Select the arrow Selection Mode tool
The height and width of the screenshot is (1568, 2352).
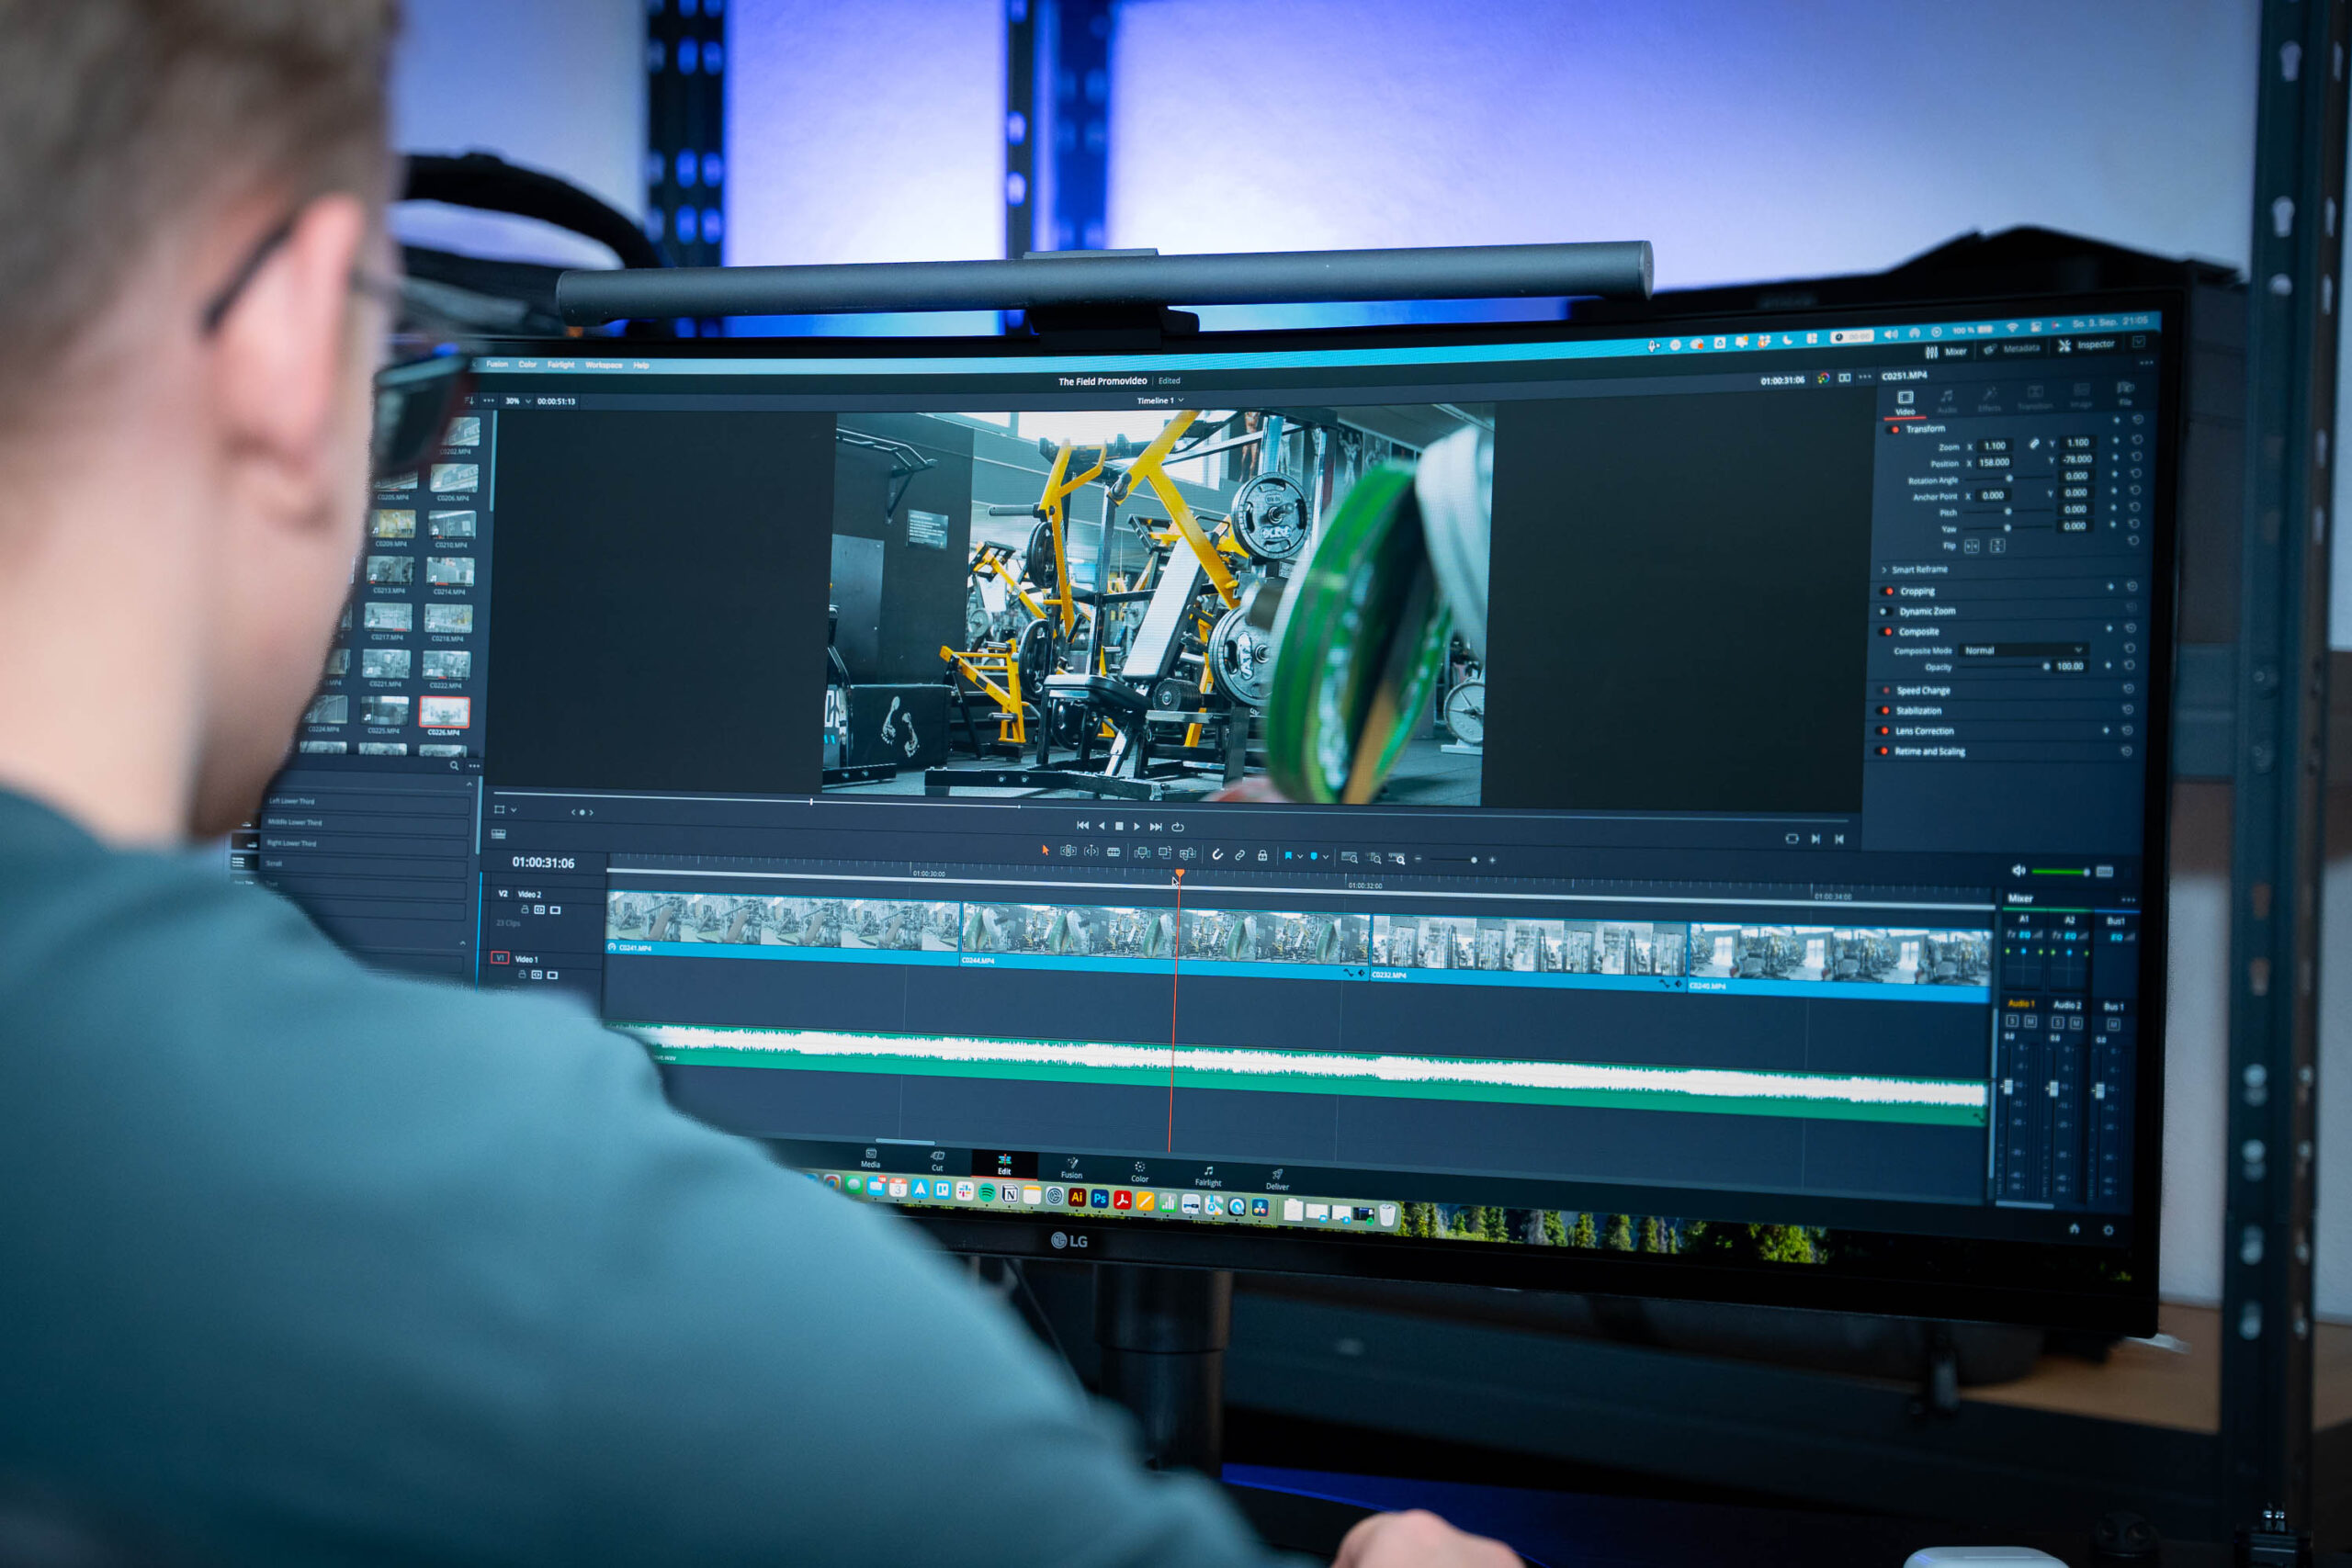(x=1045, y=850)
